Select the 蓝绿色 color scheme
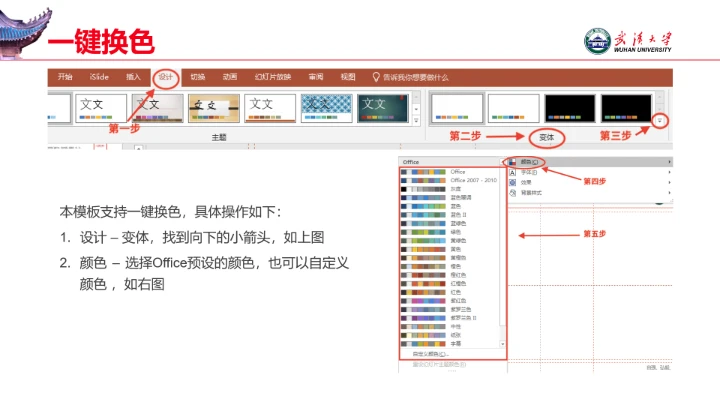The image size is (720, 405). click(x=449, y=223)
